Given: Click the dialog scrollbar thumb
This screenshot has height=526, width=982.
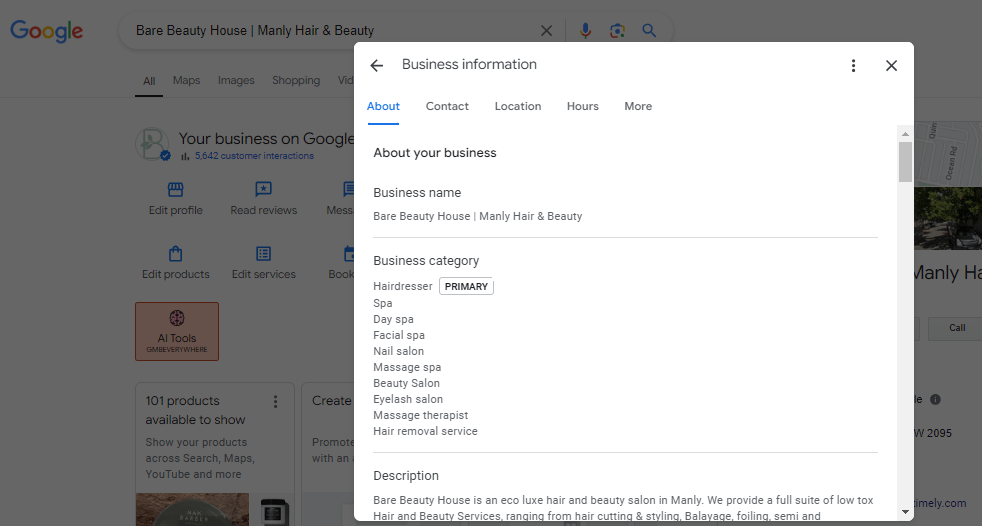Looking at the screenshot, I should click(x=905, y=162).
